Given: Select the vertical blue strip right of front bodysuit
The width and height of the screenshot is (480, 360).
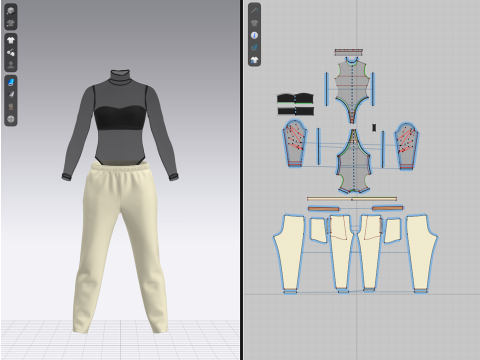Looking at the screenshot, I should point(373,89).
